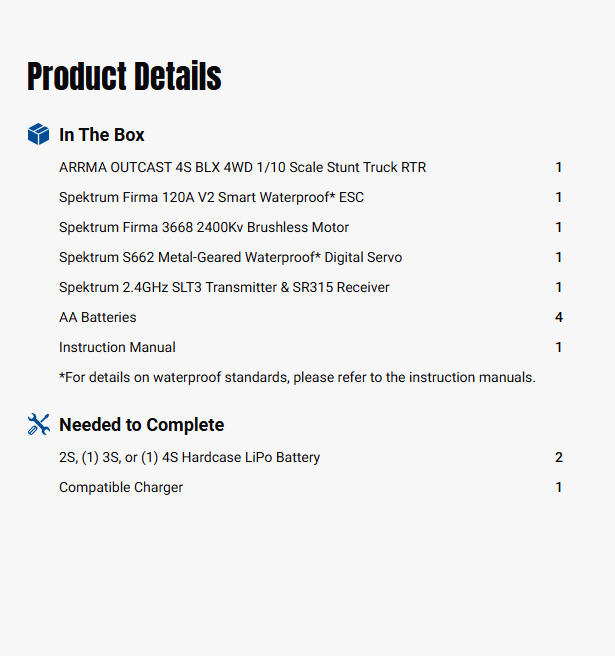Click the ARRMA OUTCAST 4S BLX truck item

[x=242, y=167]
